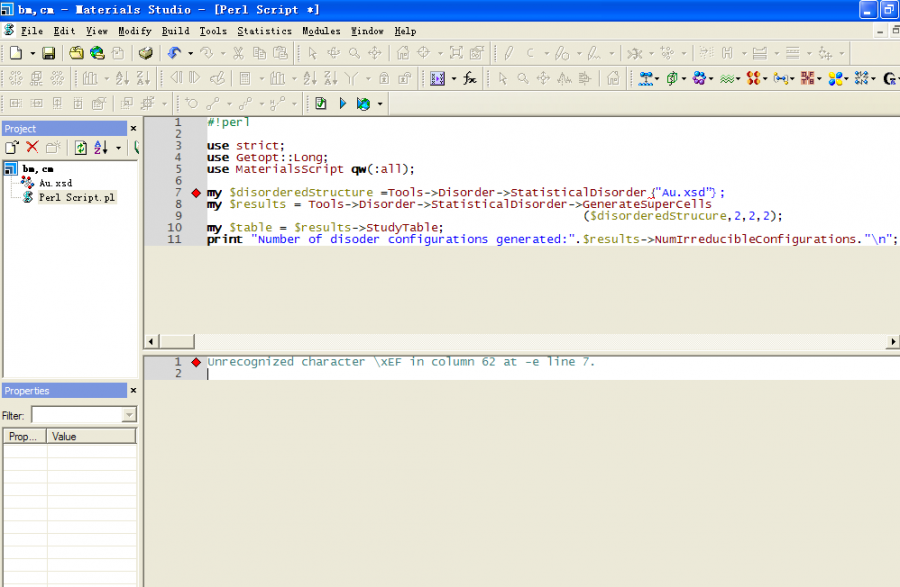This screenshot has width=900, height=587.
Task: Click the New item icon in Project panel
Action: [x=11, y=147]
